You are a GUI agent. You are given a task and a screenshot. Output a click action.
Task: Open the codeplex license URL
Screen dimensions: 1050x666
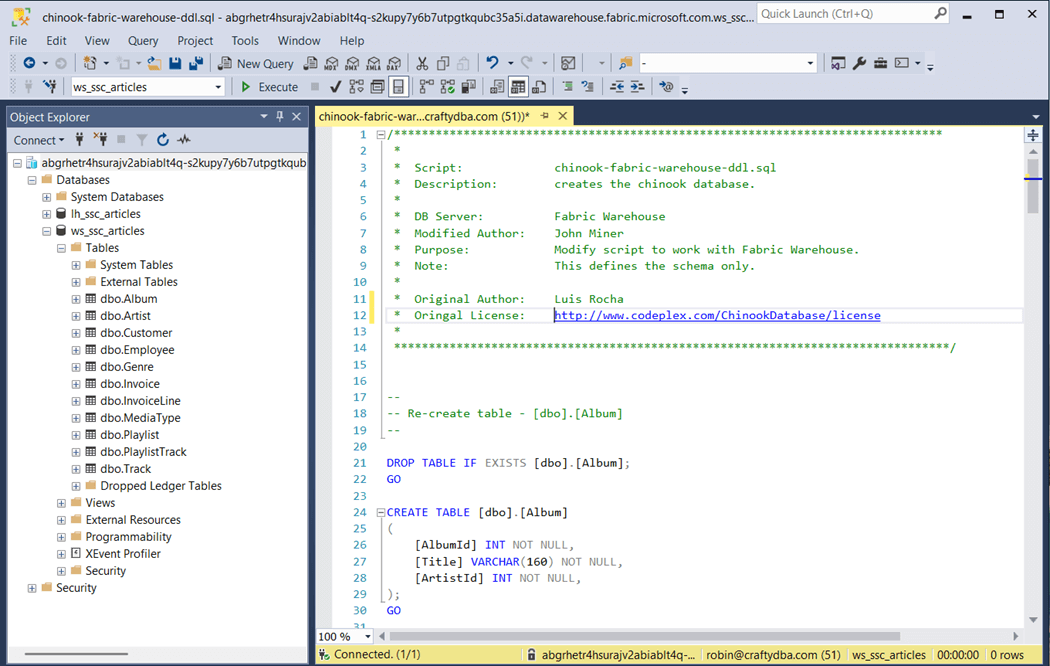pyautogui.click(x=718, y=315)
